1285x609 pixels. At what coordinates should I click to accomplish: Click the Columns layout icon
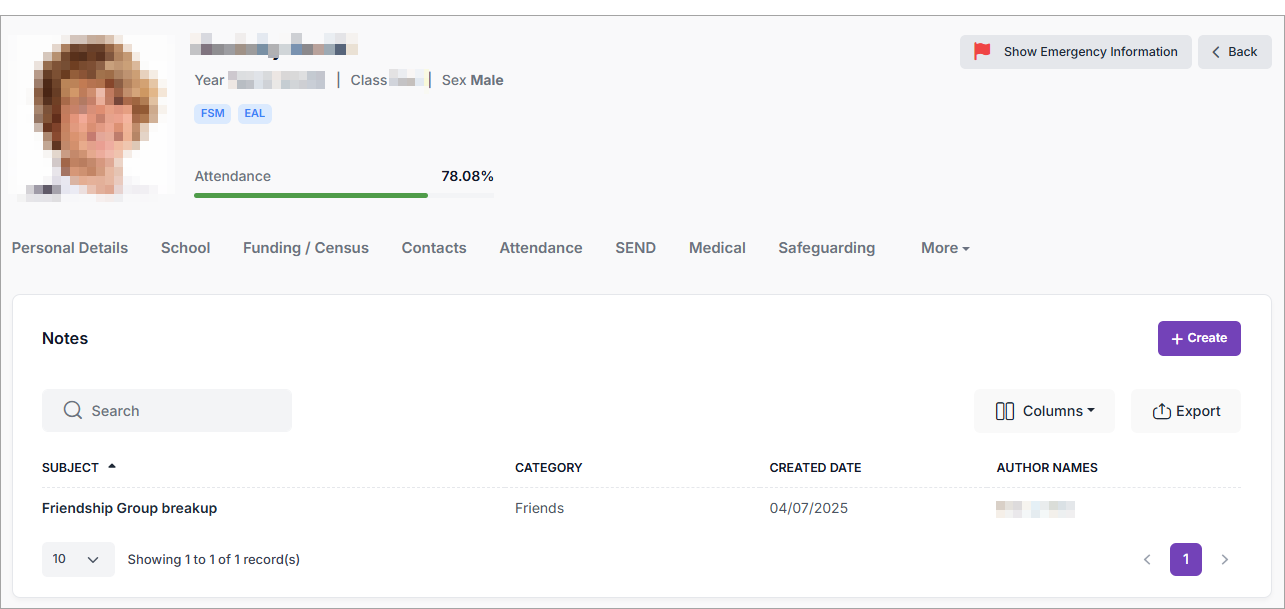coord(1005,411)
